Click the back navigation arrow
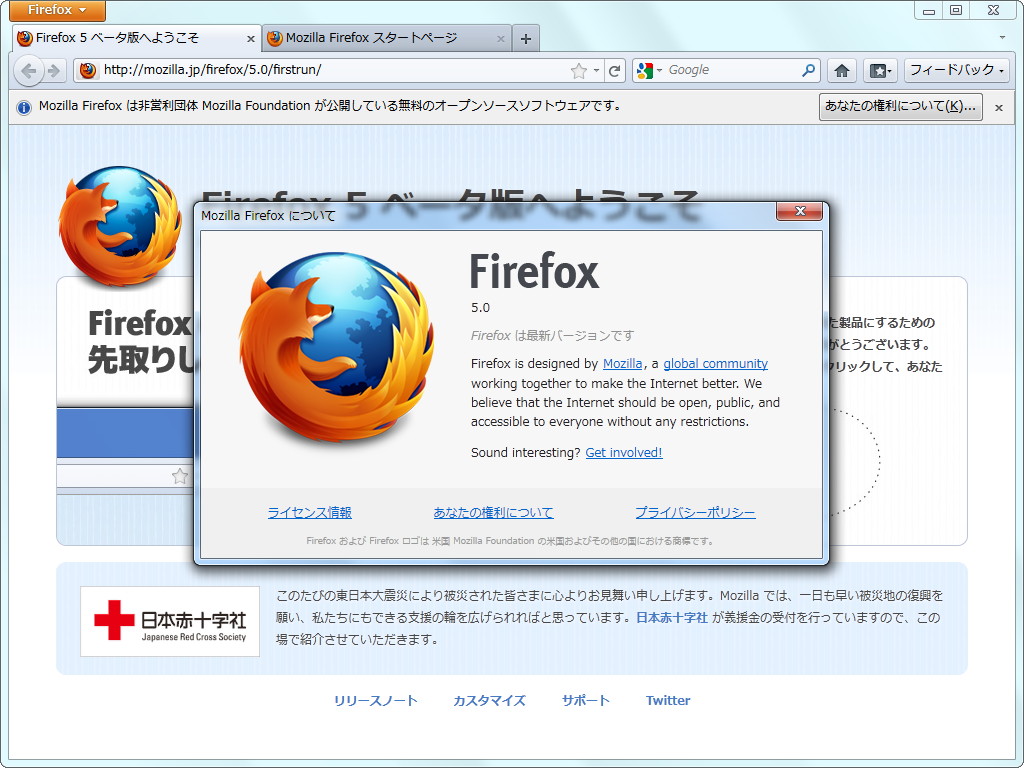Viewport: 1024px width, 768px height. click(x=30, y=71)
